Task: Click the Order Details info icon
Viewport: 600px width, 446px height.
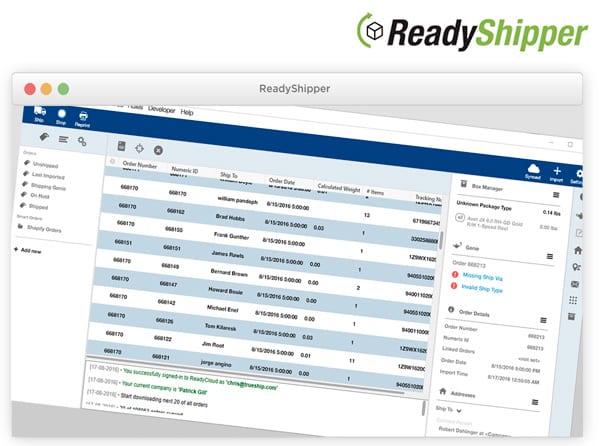Action: pyautogui.click(x=451, y=309)
